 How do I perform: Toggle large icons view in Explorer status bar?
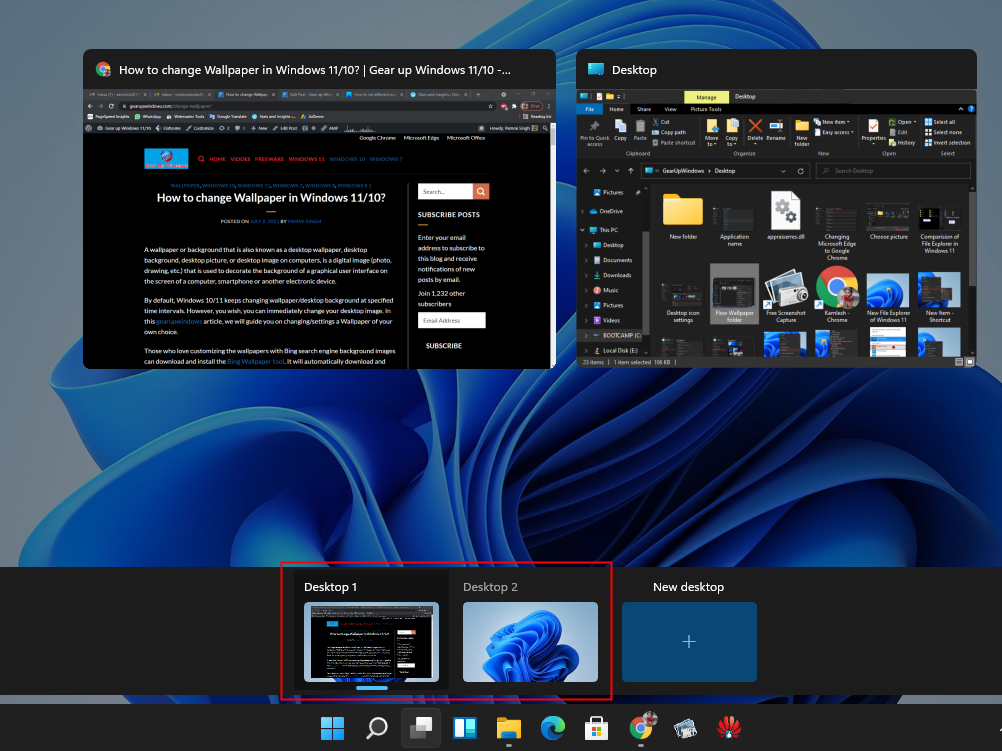pyautogui.click(x=968, y=361)
